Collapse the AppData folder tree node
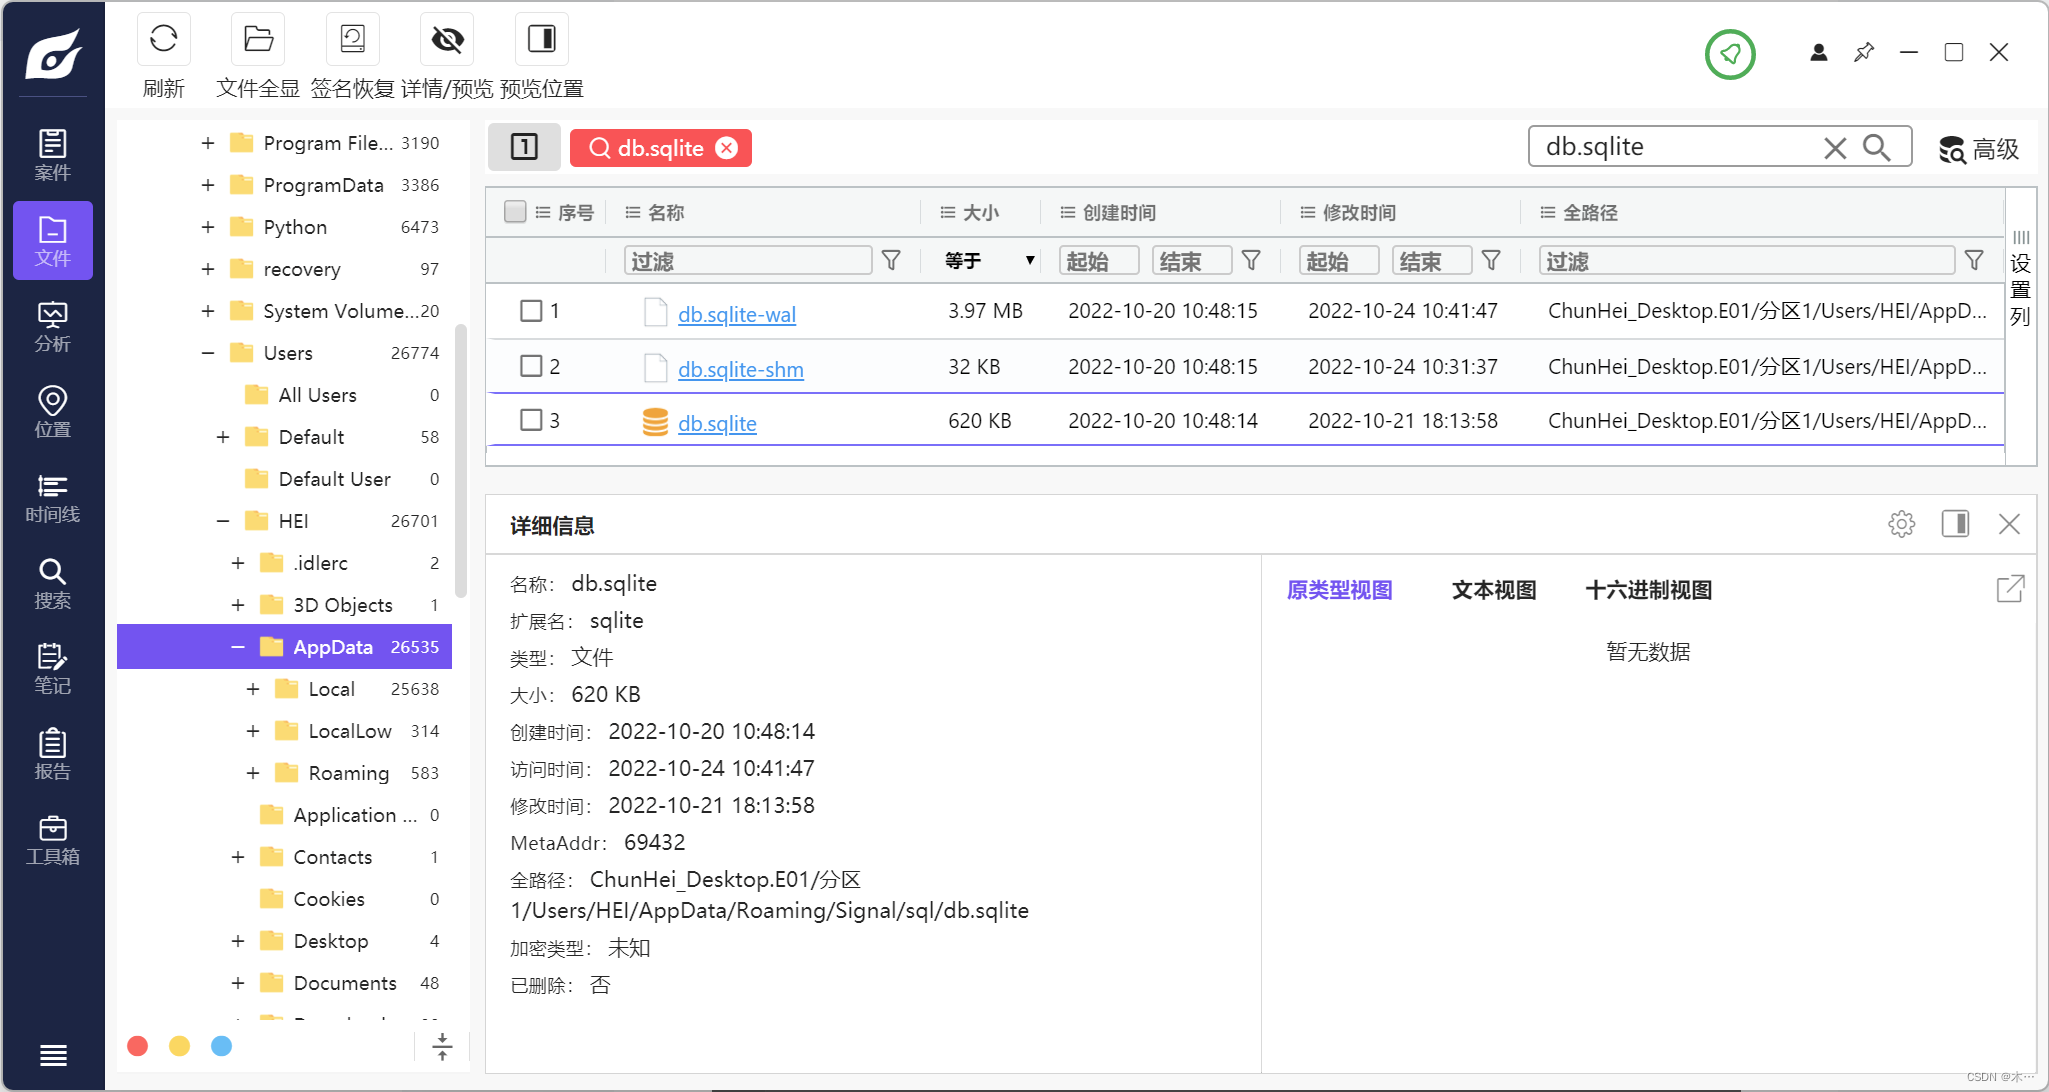The height and width of the screenshot is (1092, 2049). [238, 647]
